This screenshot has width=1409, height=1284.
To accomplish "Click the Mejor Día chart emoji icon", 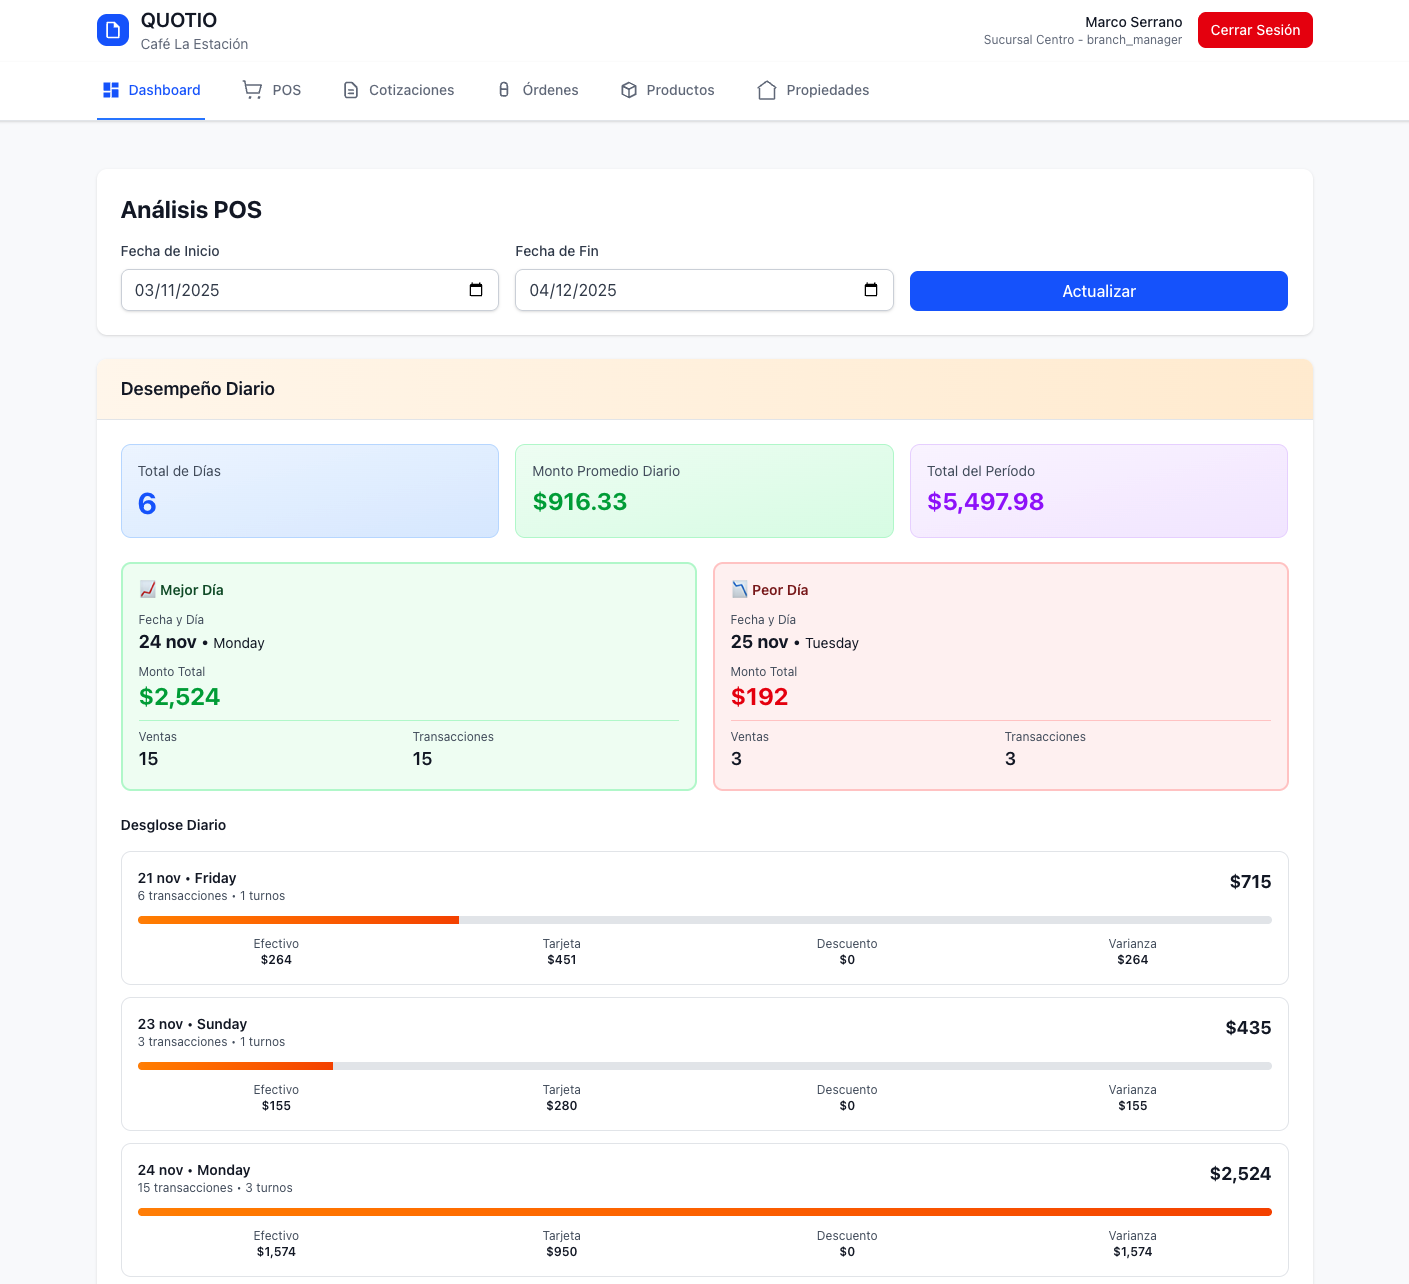I will (147, 590).
